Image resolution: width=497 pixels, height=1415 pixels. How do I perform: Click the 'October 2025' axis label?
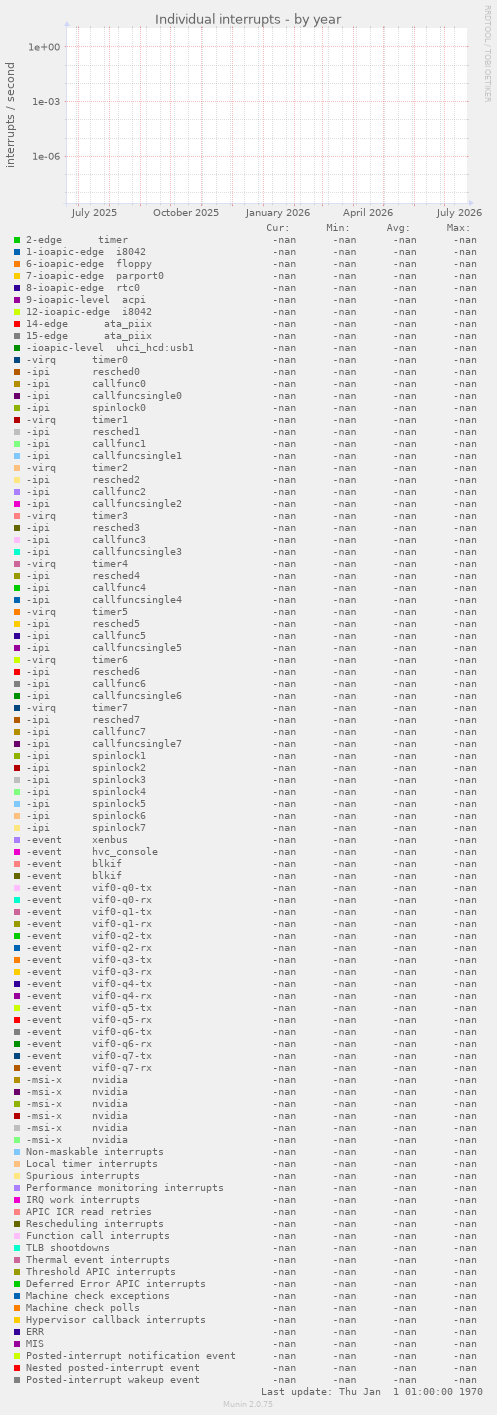pos(186,212)
